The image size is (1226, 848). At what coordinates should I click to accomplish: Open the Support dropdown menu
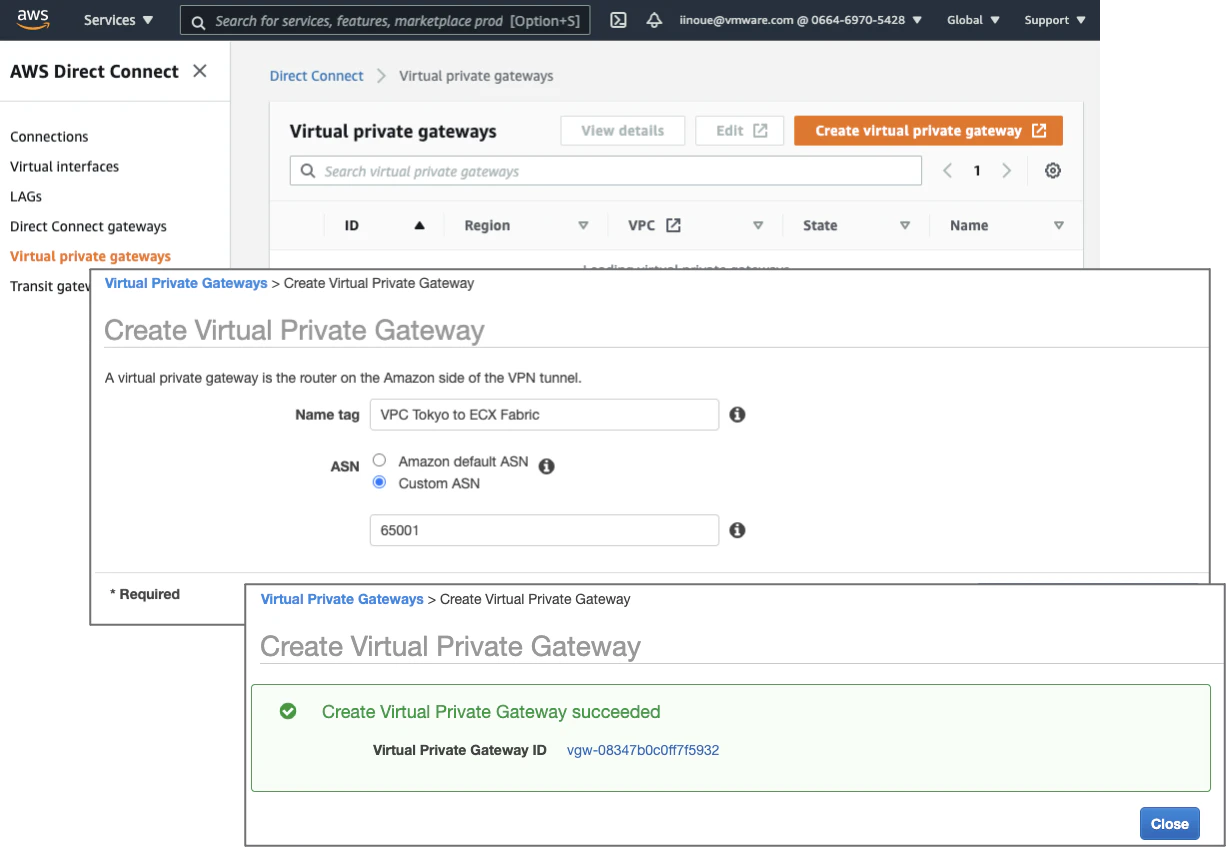tap(1055, 20)
